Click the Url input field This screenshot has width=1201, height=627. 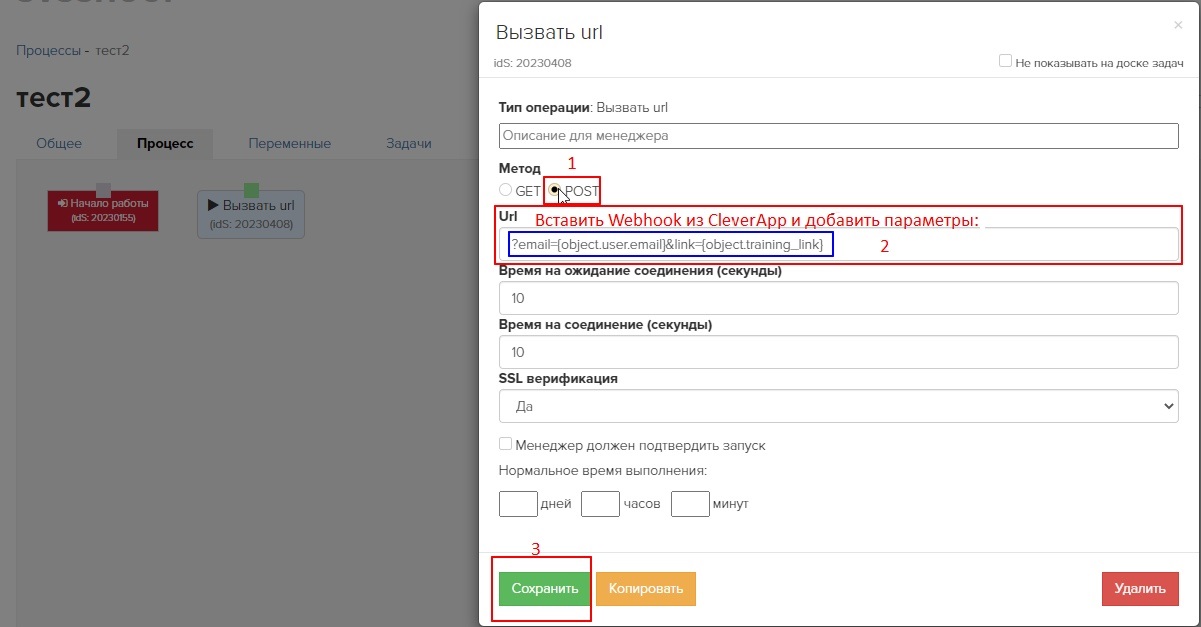(1000, 245)
